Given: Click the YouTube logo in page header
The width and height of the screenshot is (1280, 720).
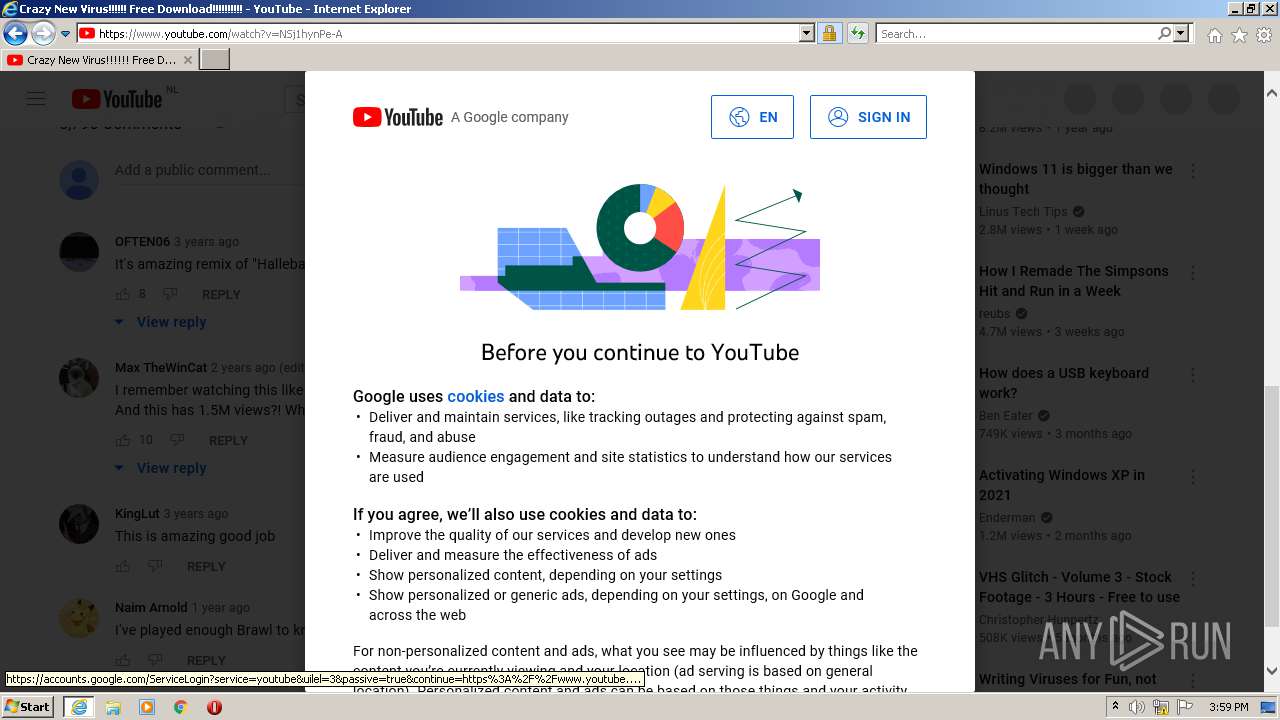Looking at the screenshot, I should [x=117, y=99].
